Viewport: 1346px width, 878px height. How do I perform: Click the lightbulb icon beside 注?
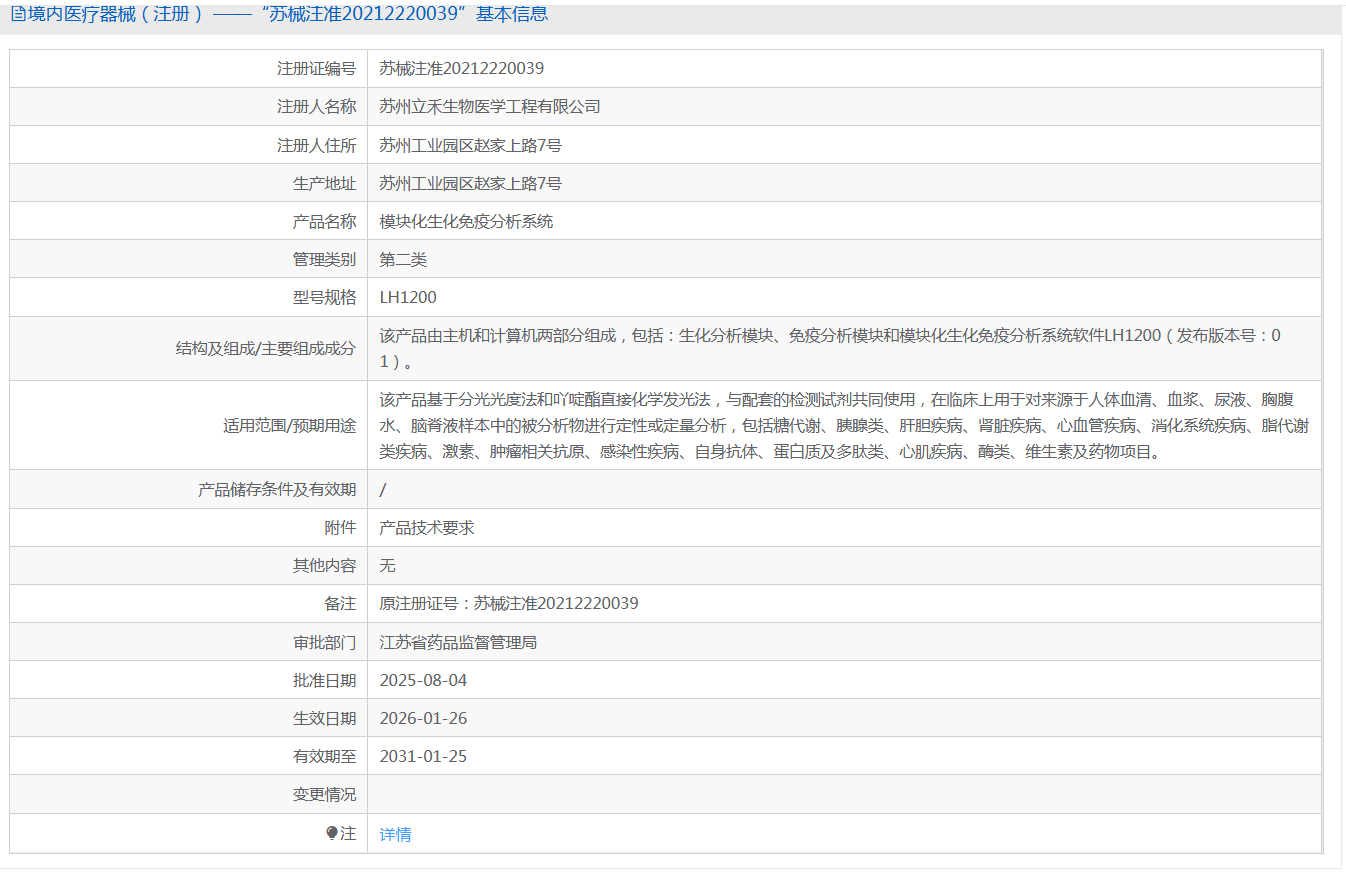(x=332, y=833)
